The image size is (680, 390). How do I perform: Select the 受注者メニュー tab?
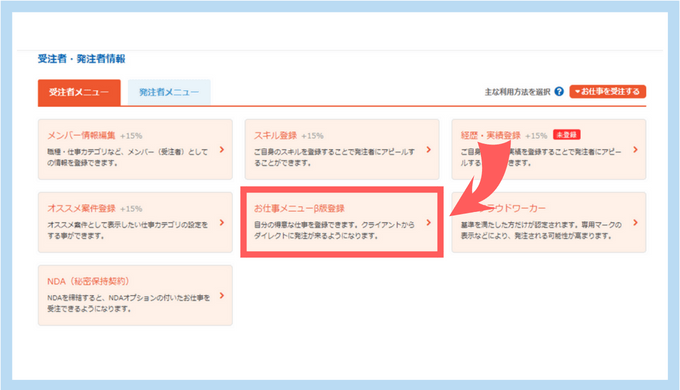(x=79, y=92)
